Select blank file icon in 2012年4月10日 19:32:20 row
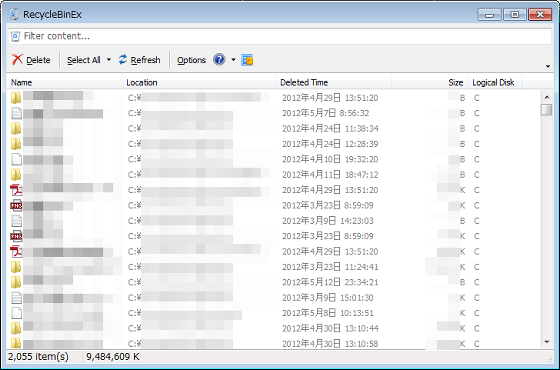This screenshot has height=370, width=560. click(x=16, y=159)
